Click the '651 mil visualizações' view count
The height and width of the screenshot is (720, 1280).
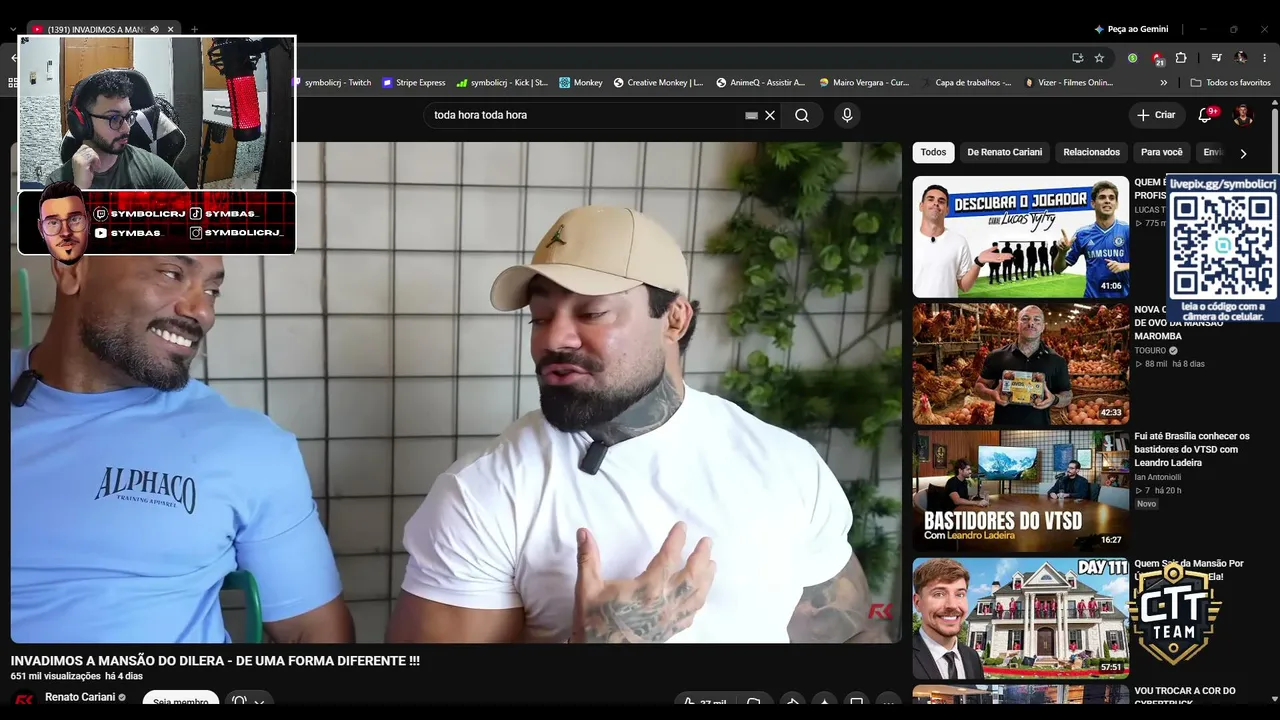[x=56, y=677]
